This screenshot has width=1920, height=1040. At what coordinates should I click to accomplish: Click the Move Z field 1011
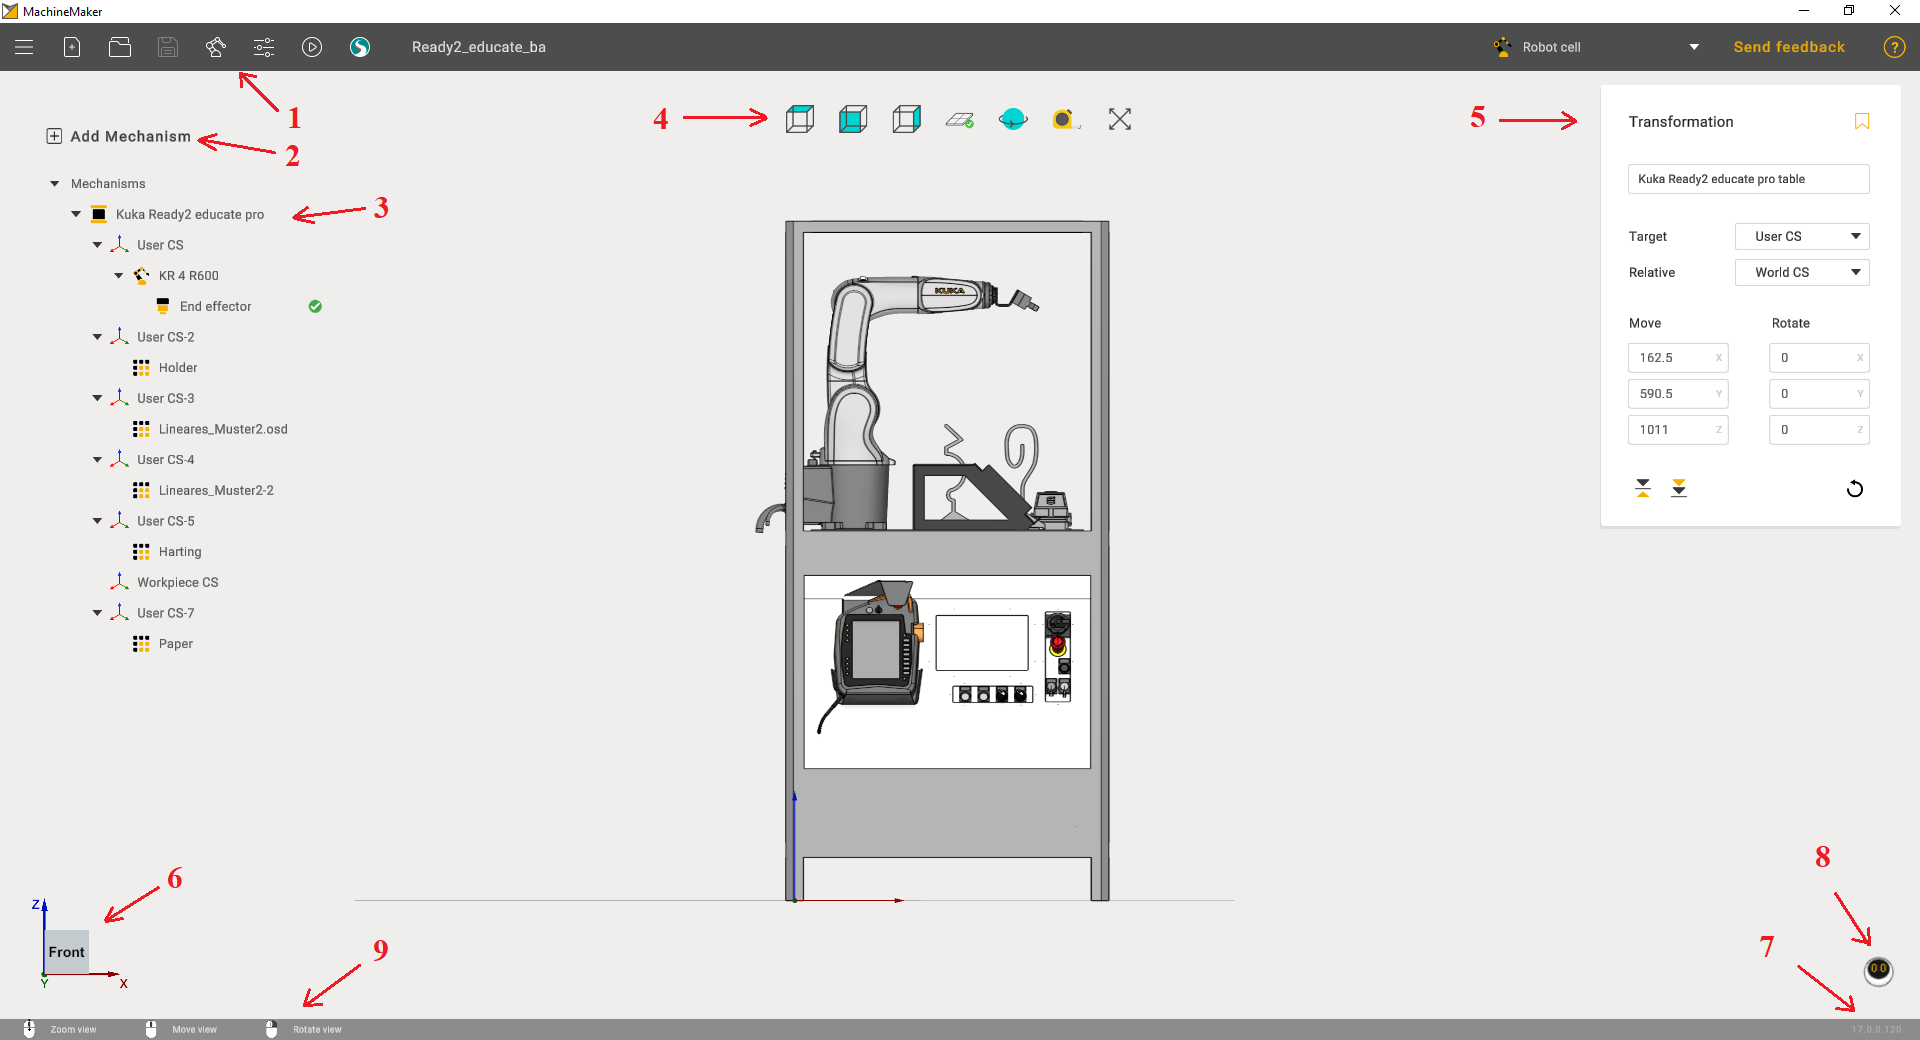1678,430
